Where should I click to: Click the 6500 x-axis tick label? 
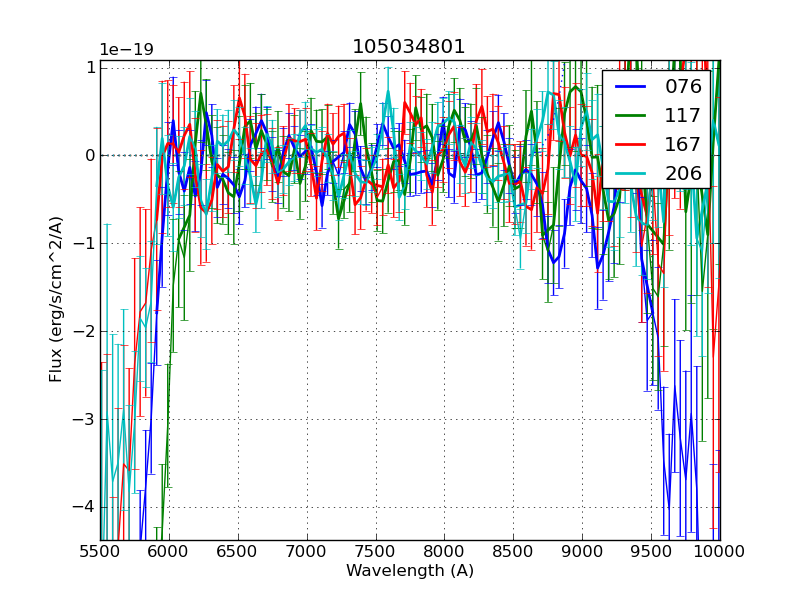[238, 550]
